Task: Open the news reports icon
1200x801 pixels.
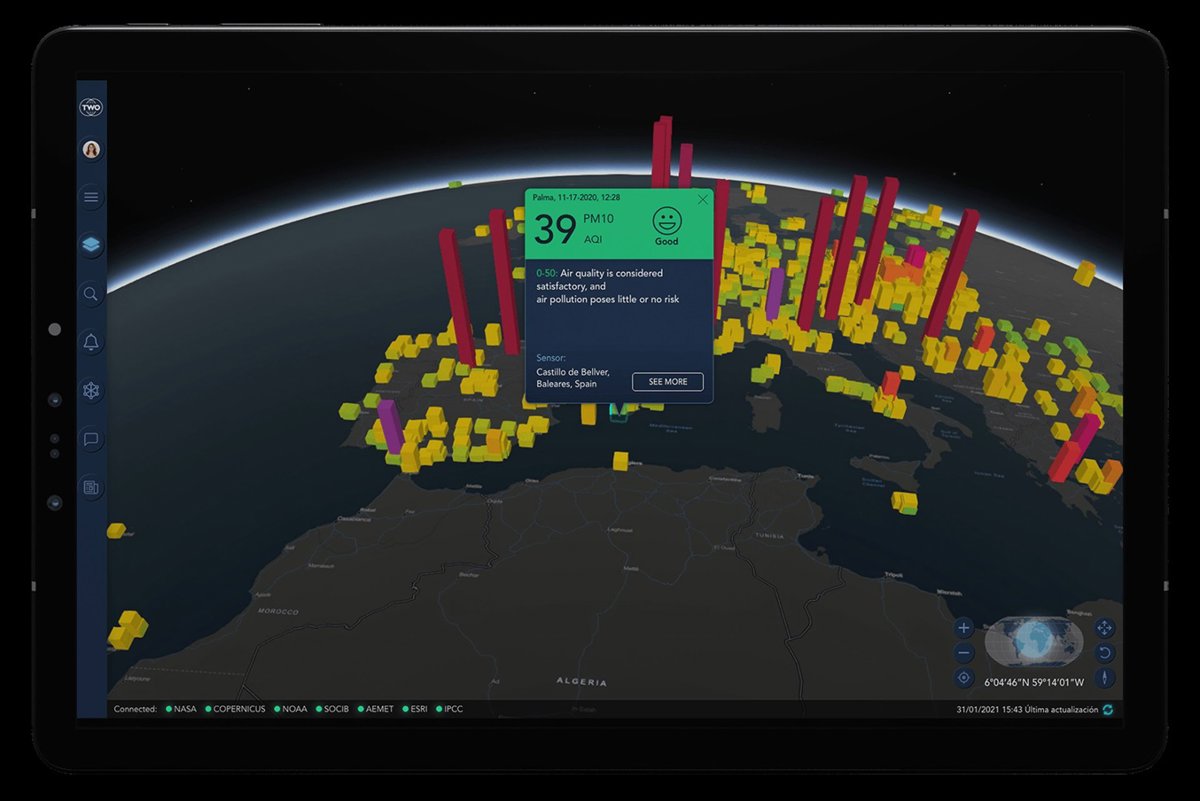Action: pyautogui.click(x=91, y=487)
